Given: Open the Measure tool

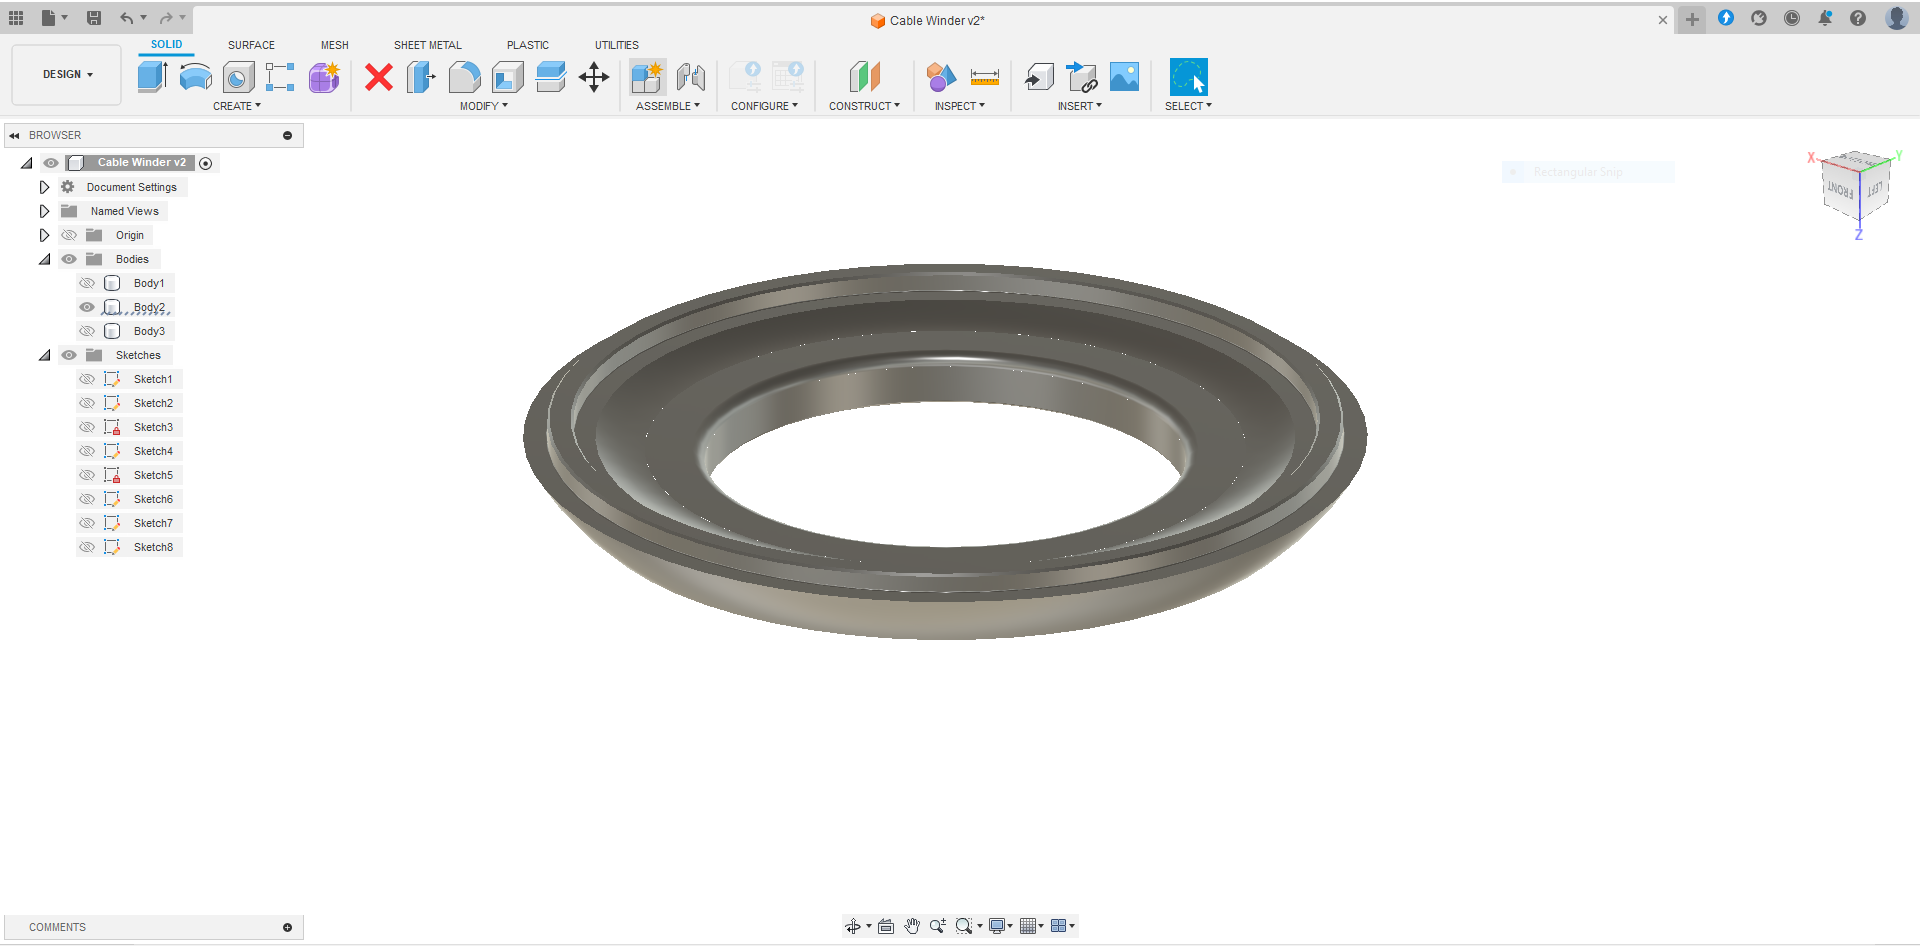Looking at the screenshot, I should pos(985,77).
